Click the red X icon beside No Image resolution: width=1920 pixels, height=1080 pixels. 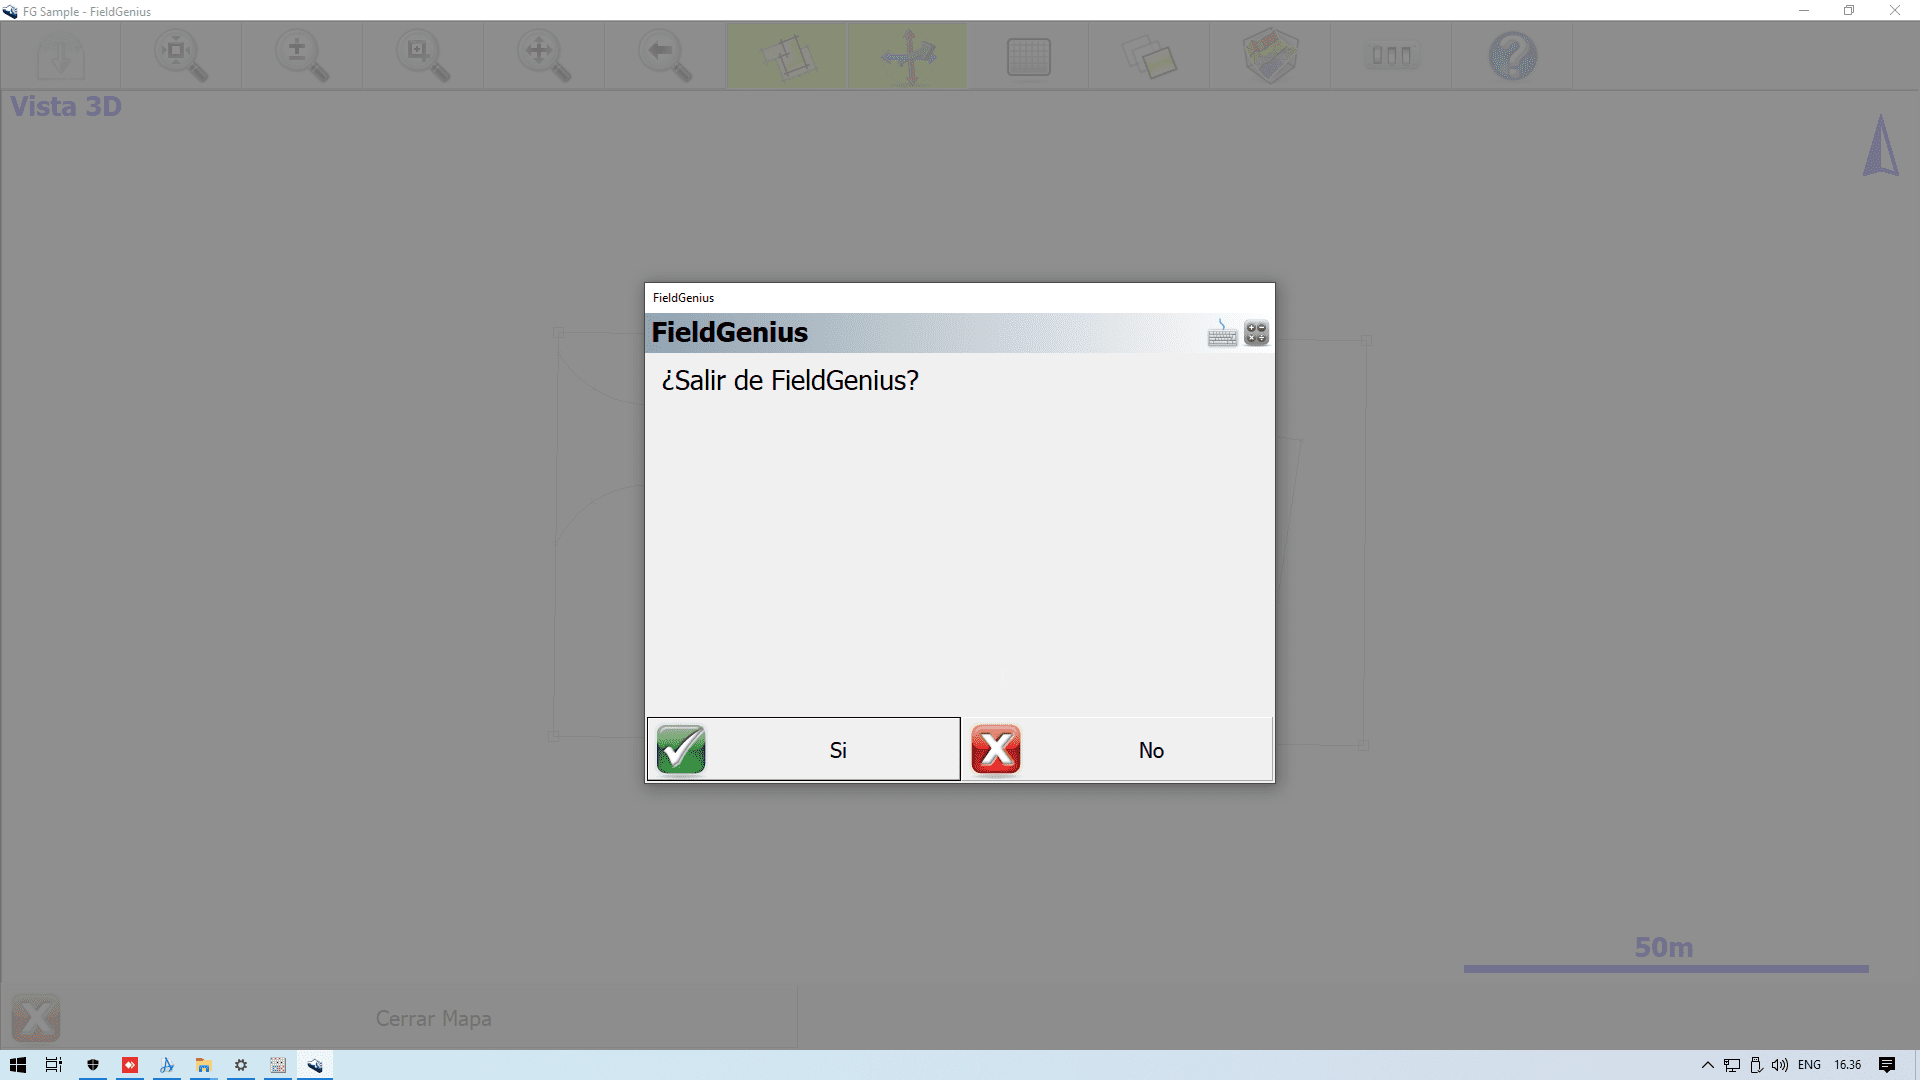click(996, 749)
